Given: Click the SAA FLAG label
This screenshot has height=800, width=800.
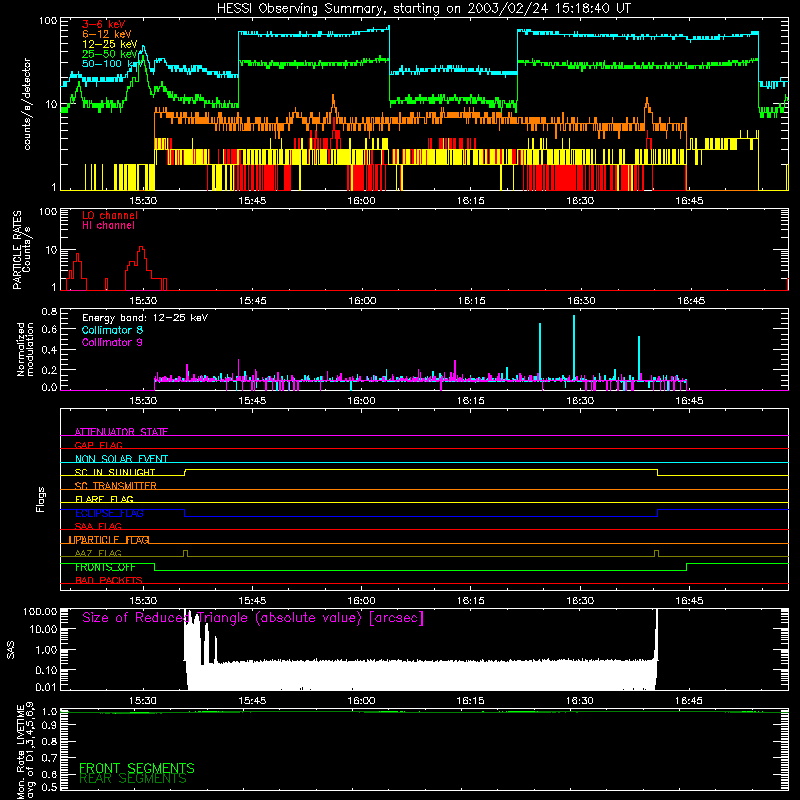Looking at the screenshot, I should pos(98,526).
